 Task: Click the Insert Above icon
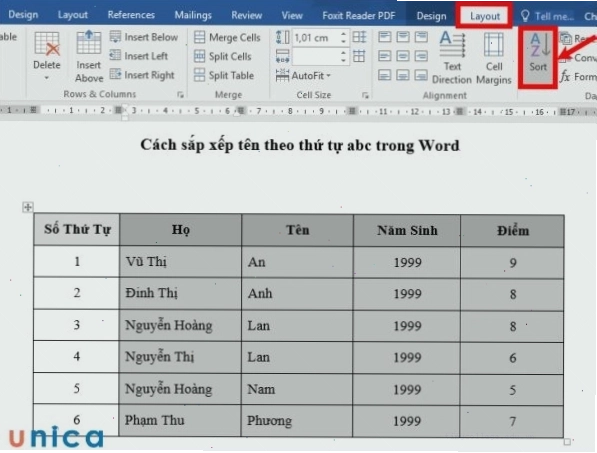89,43
